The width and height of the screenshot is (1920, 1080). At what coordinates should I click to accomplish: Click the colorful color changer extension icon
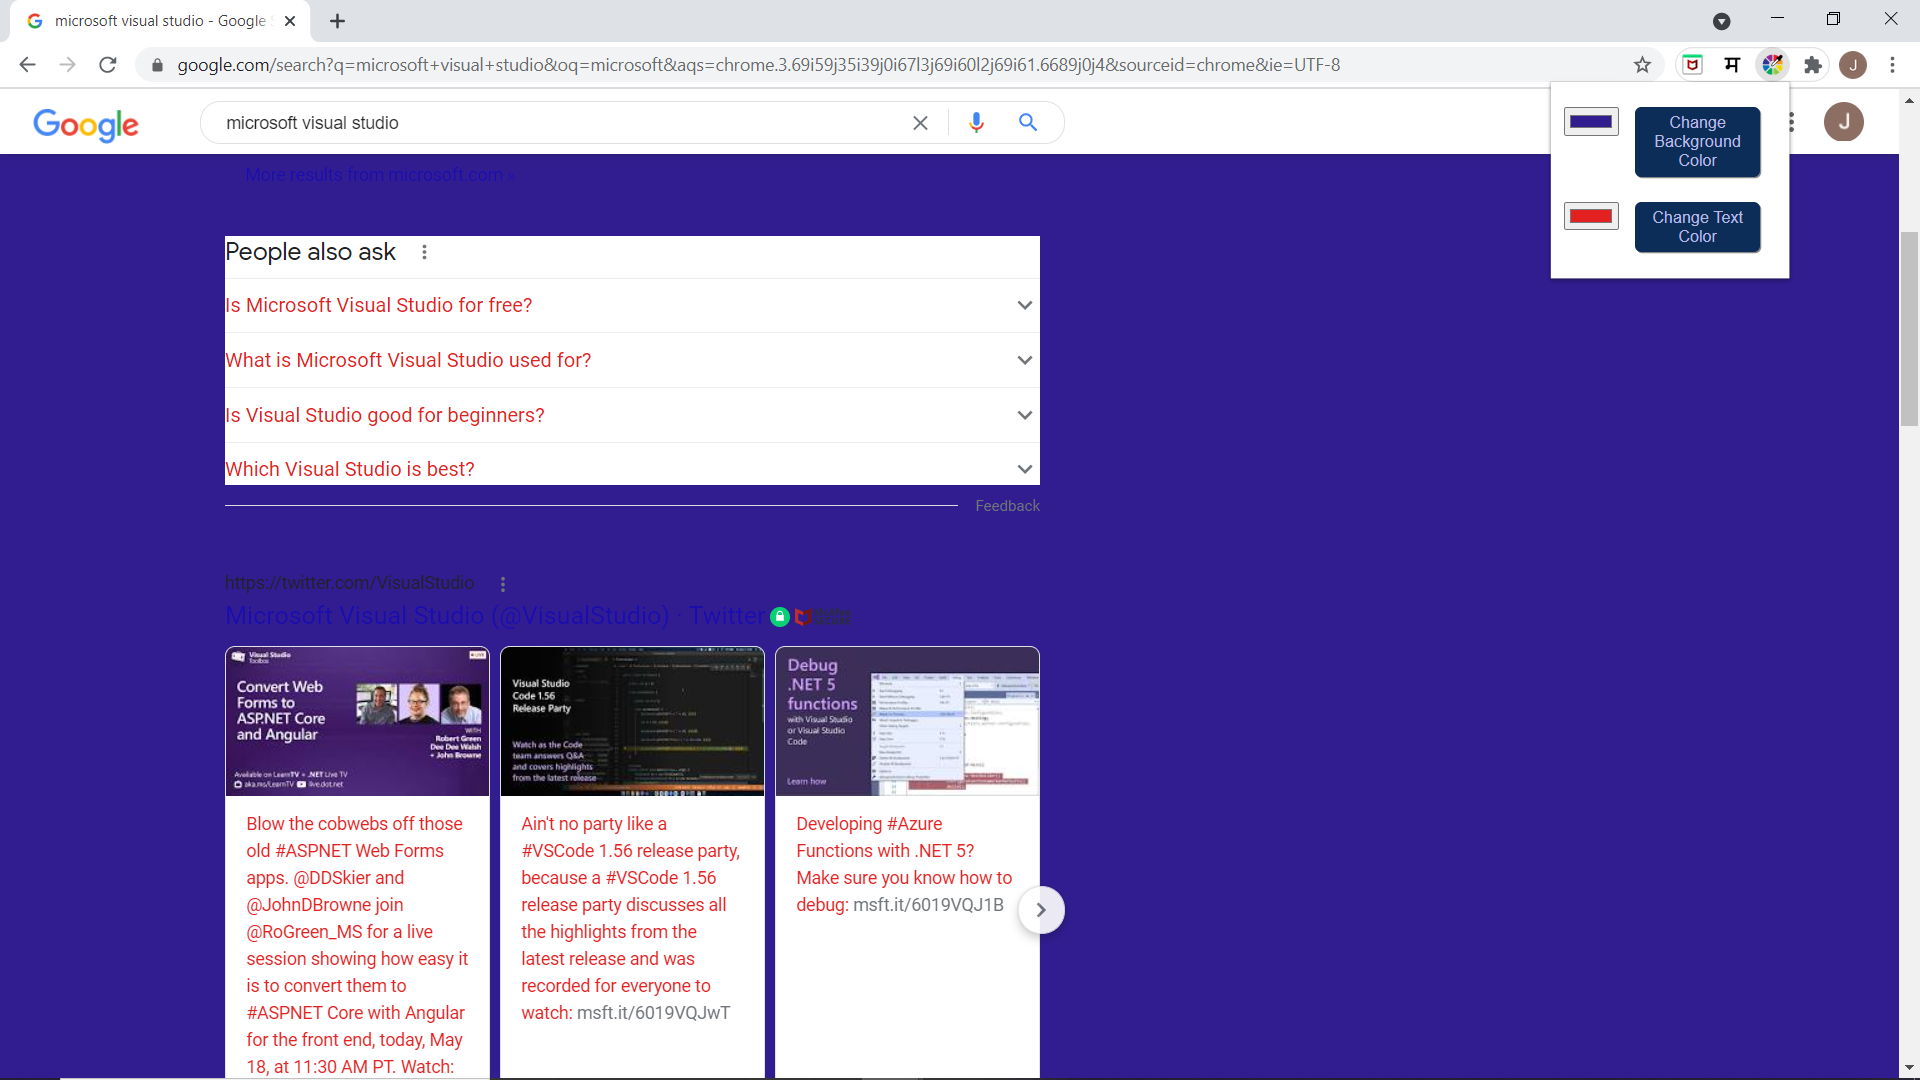click(x=1772, y=65)
